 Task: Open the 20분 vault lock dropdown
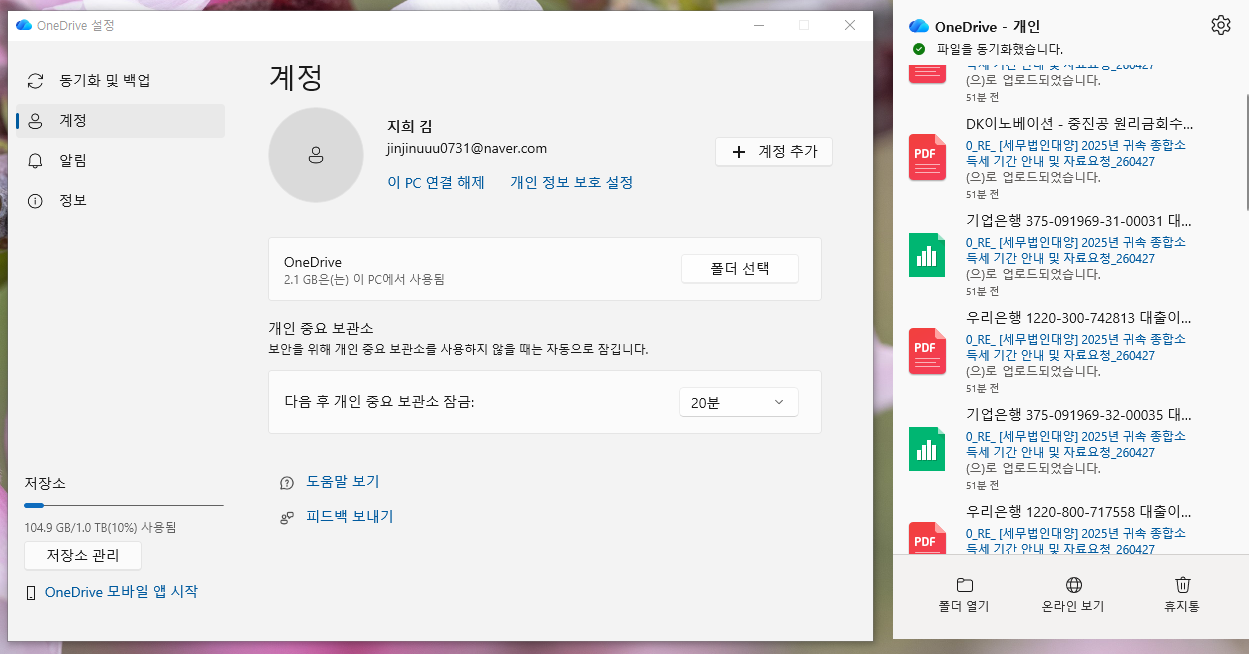click(739, 402)
